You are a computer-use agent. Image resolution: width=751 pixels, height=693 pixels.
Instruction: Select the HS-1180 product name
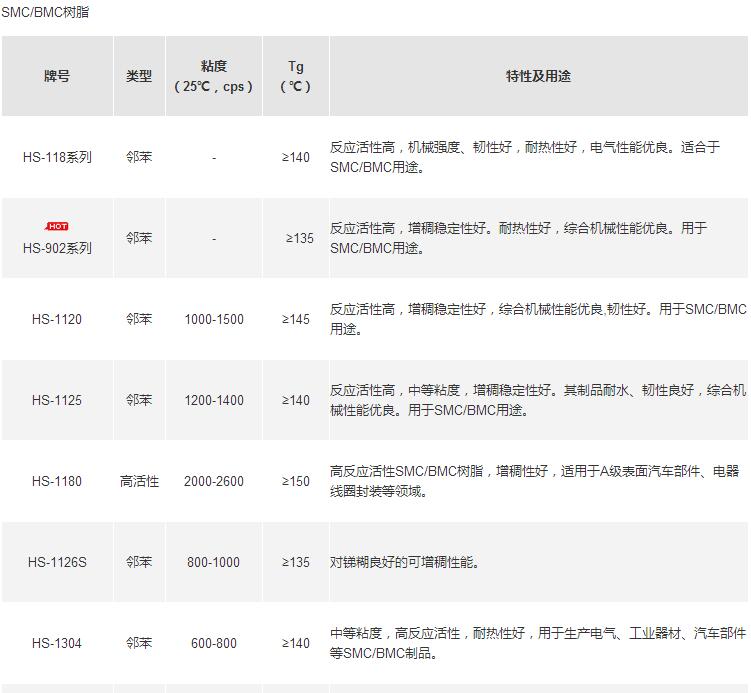[x=57, y=481]
